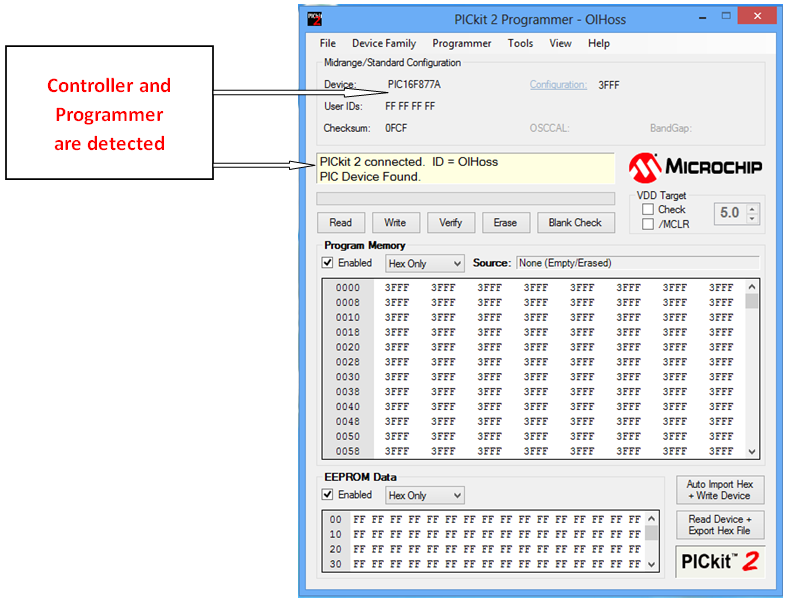789x601 pixels.
Task: Toggle the VDD Target Check checkbox
Action: point(648,209)
